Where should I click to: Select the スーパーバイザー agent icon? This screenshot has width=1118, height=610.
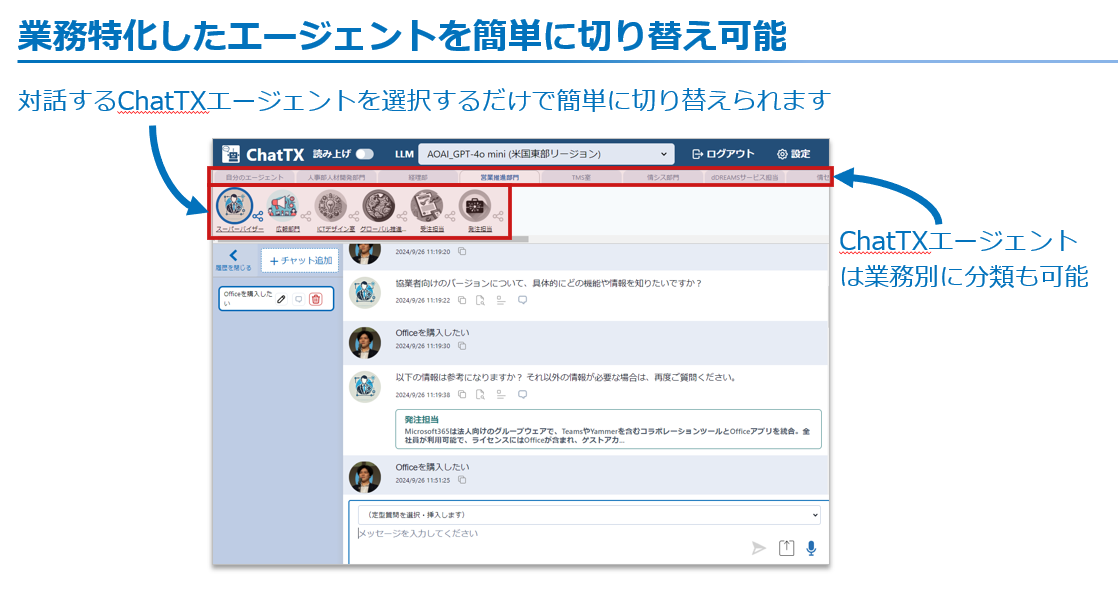pyautogui.click(x=236, y=206)
